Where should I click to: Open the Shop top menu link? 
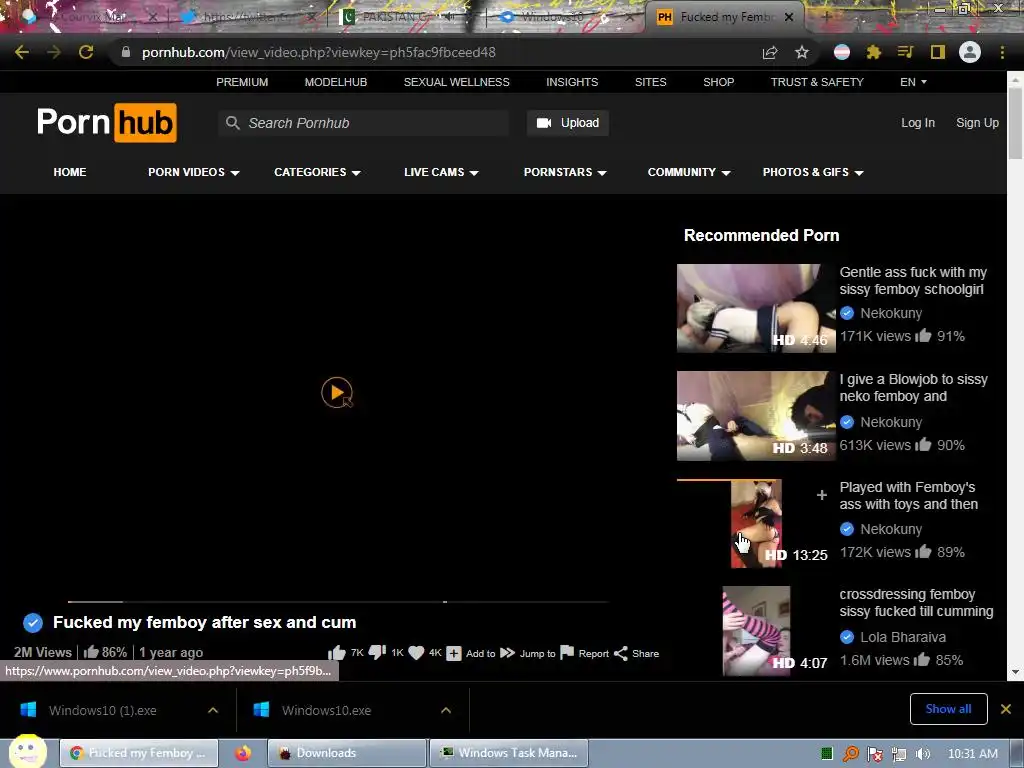(718, 82)
